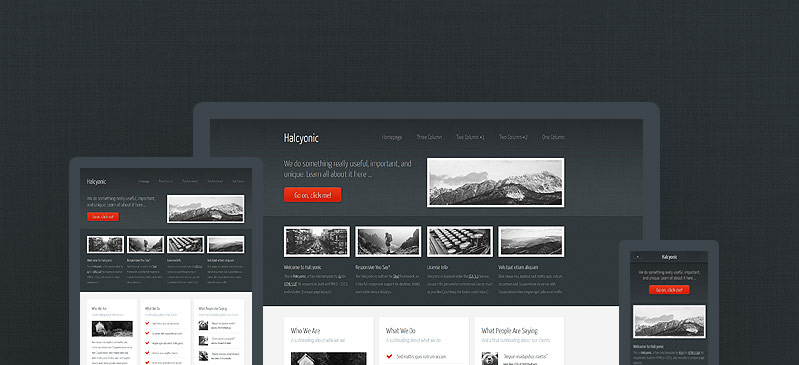This screenshot has width=799, height=365.
Task: Expand the navigation dropdown arrow in the phone mockup header
Action: point(637,257)
